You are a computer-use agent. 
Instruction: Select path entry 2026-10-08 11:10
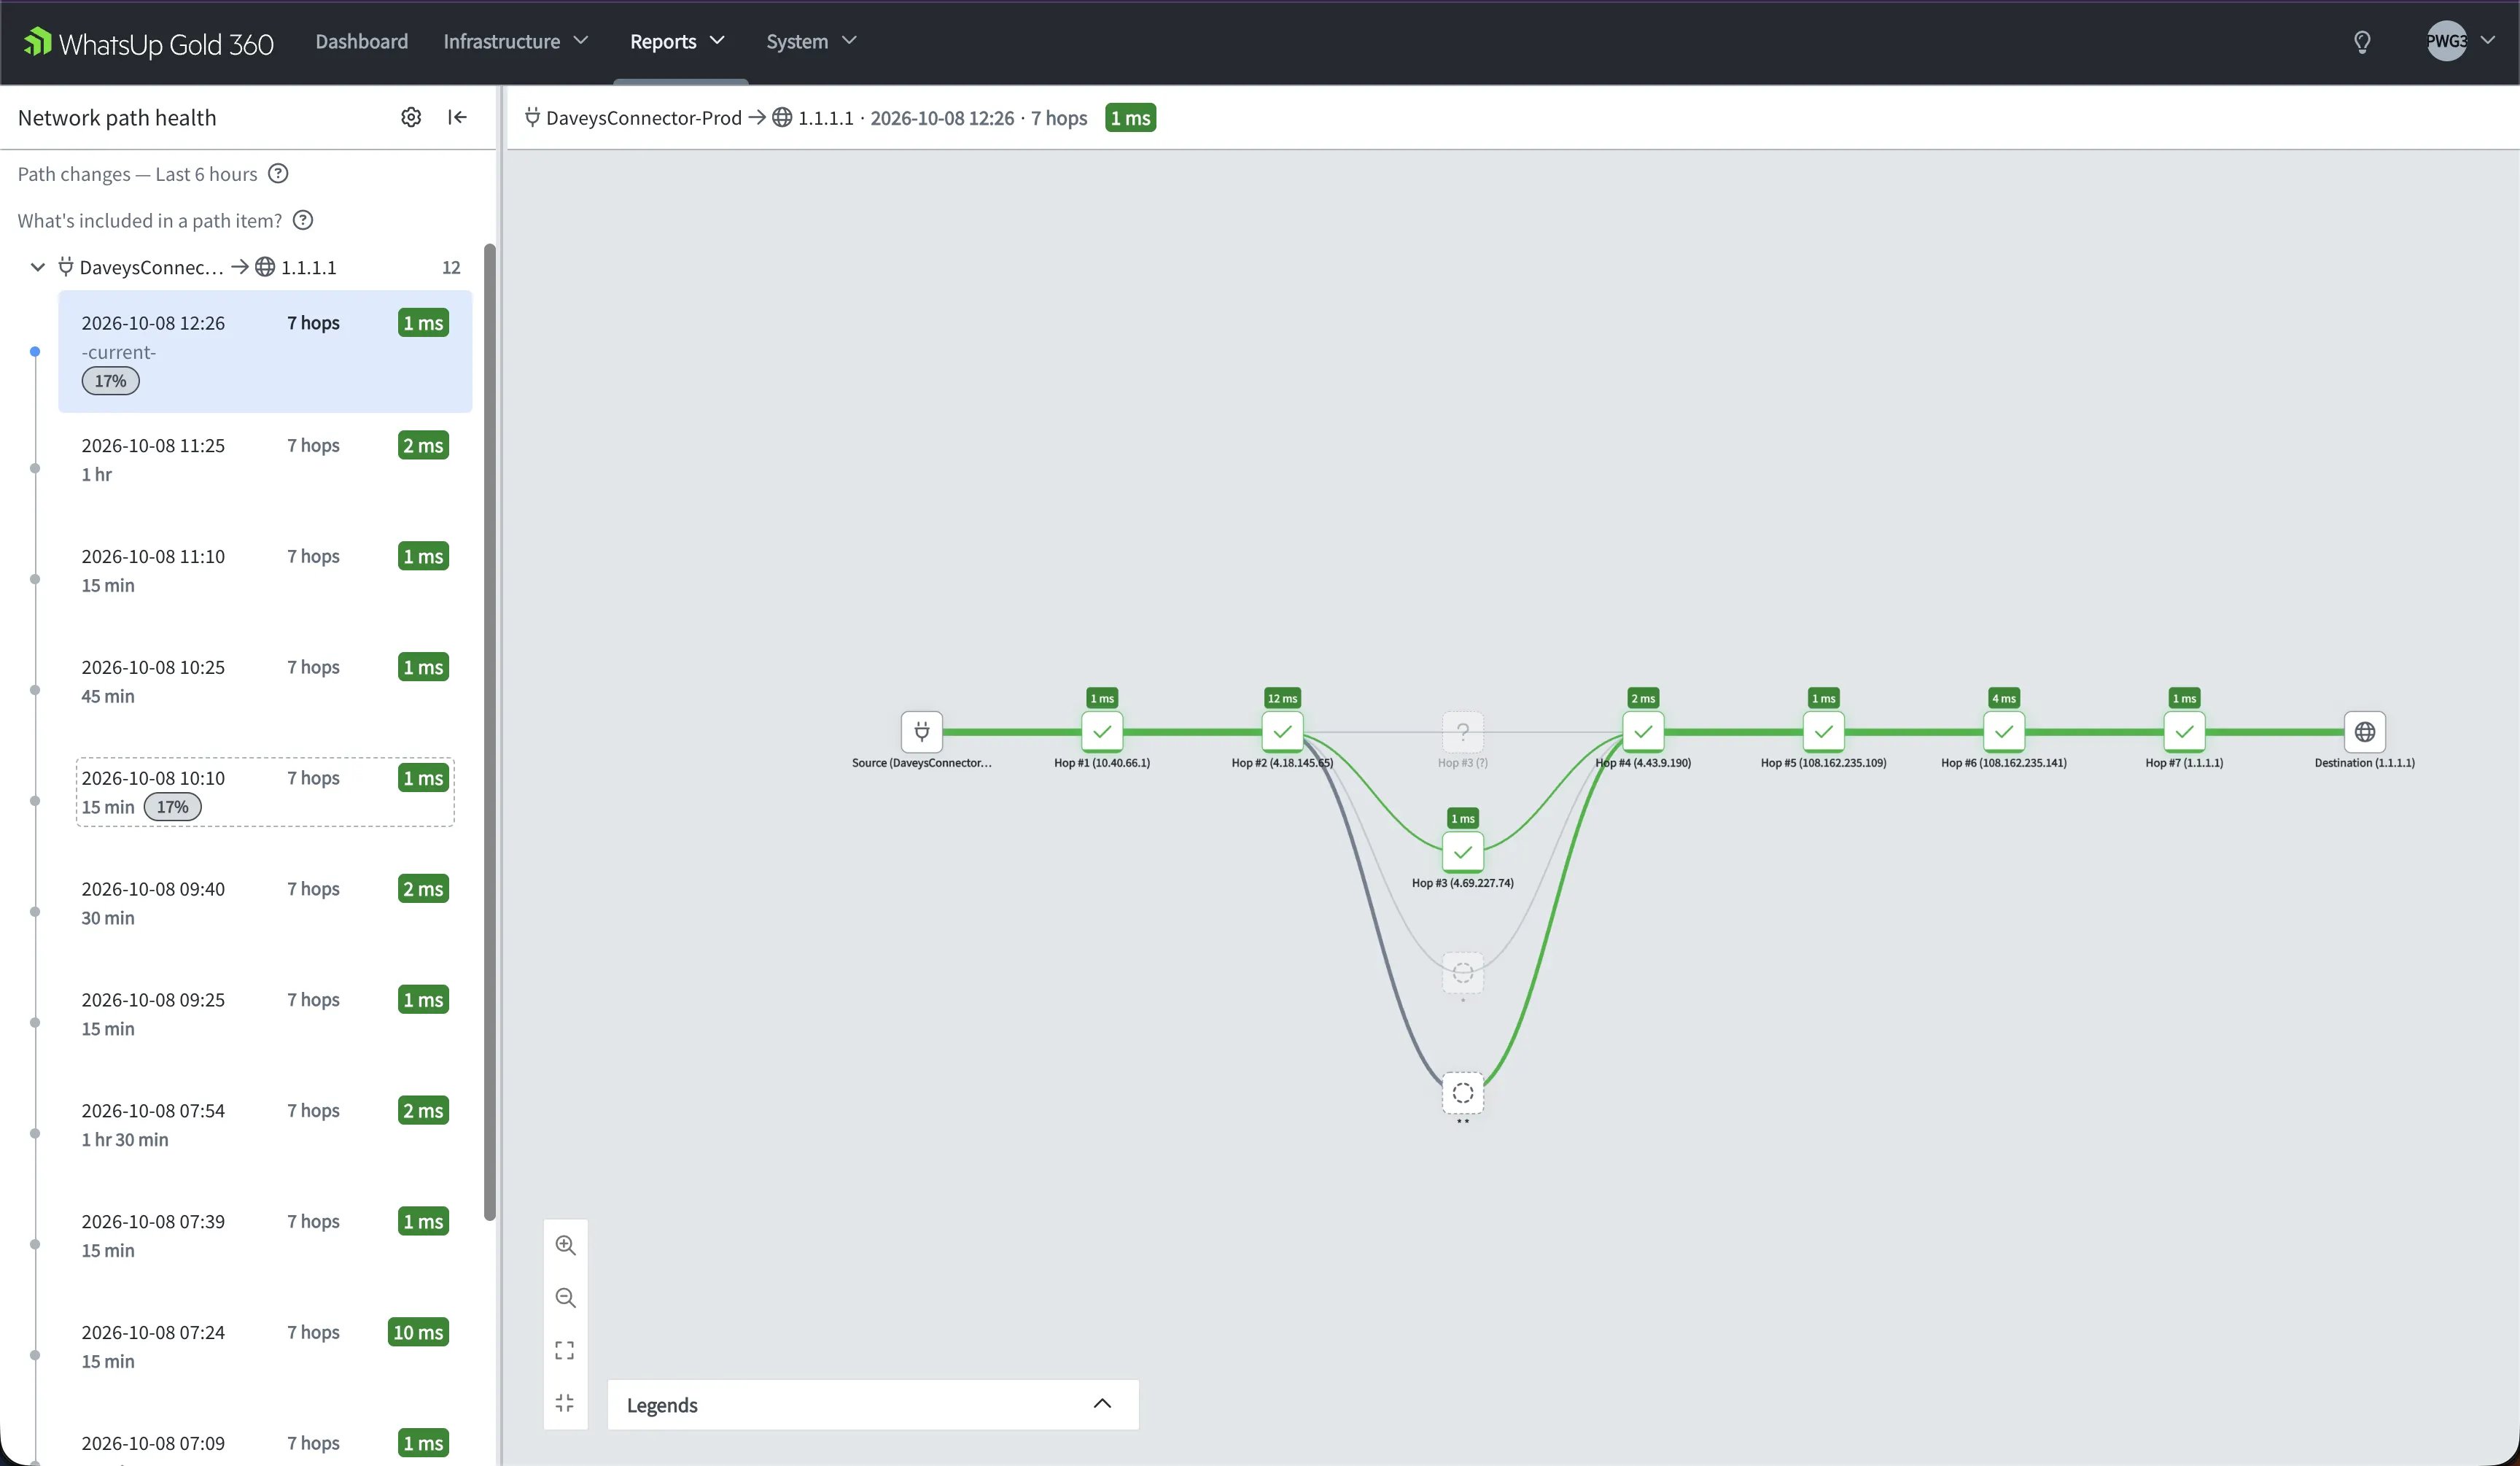[265, 570]
